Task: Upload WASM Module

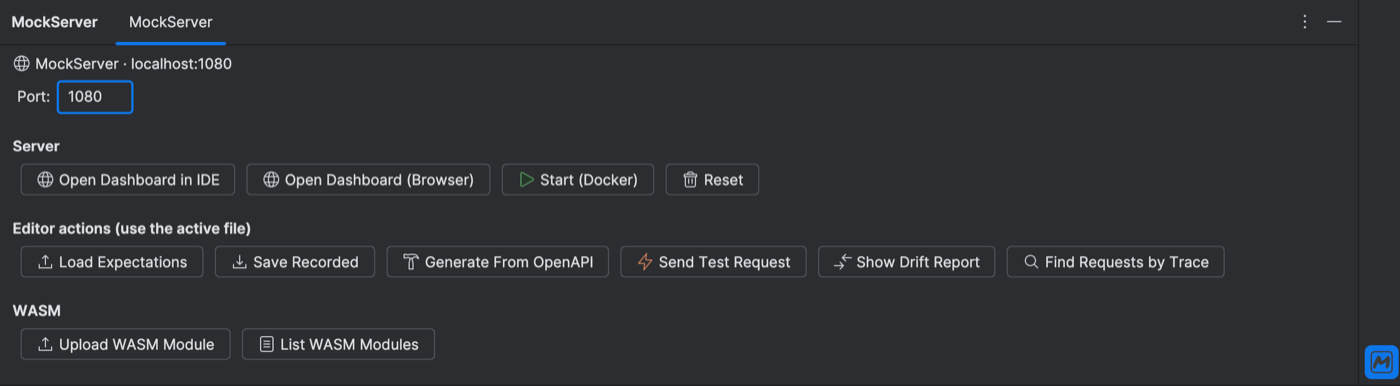Action: tap(126, 344)
